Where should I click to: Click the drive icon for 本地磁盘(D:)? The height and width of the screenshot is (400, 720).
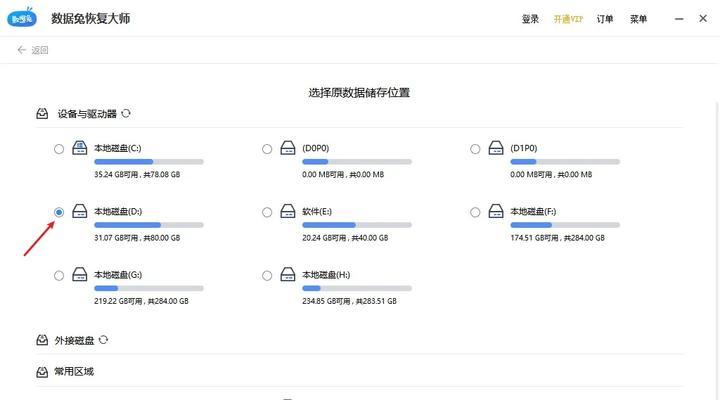click(80, 211)
